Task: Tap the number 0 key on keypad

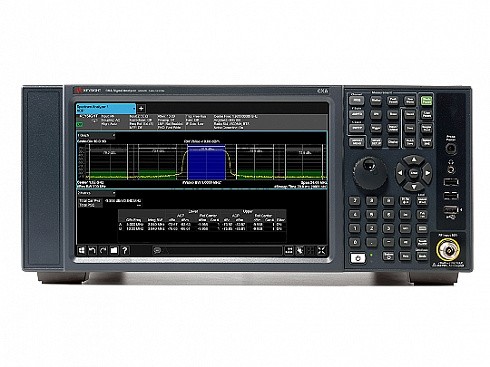Action: click(x=355, y=242)
